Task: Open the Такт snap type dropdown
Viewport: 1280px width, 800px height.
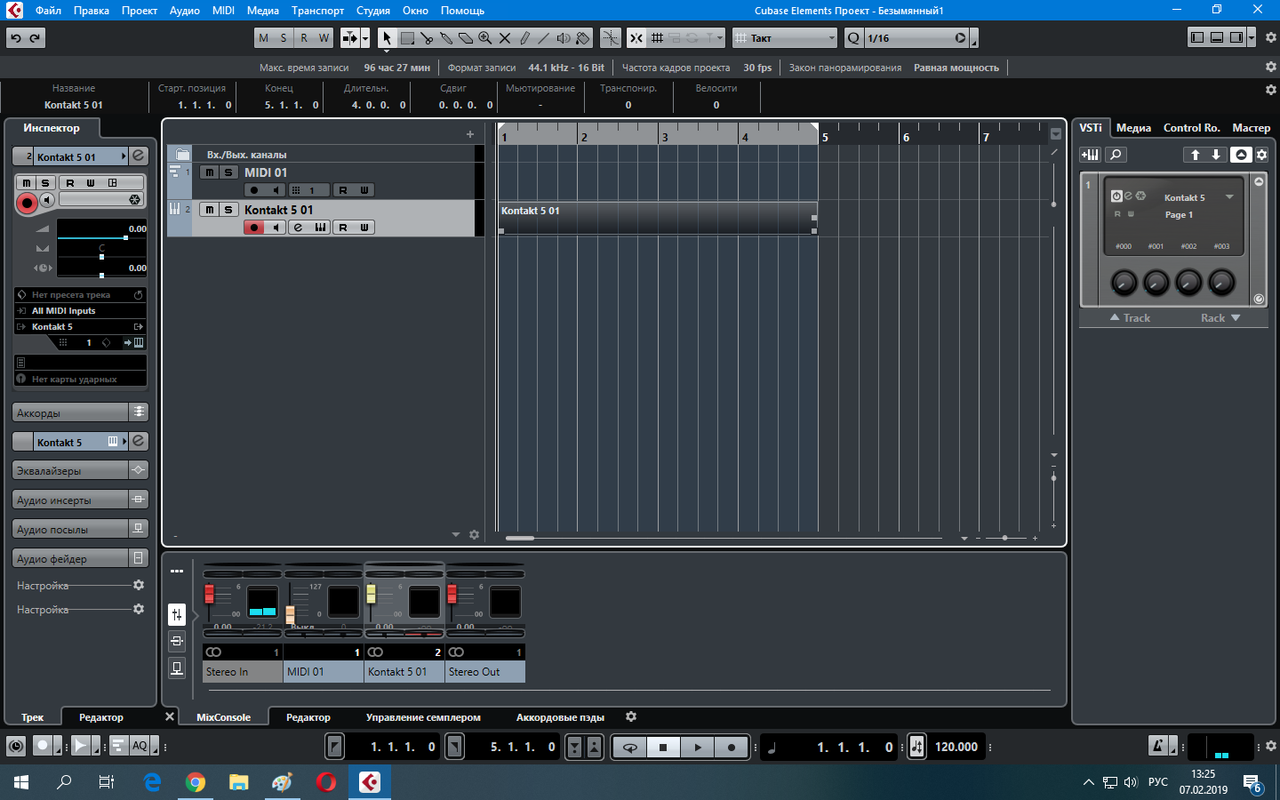Action: coord(785,38)
